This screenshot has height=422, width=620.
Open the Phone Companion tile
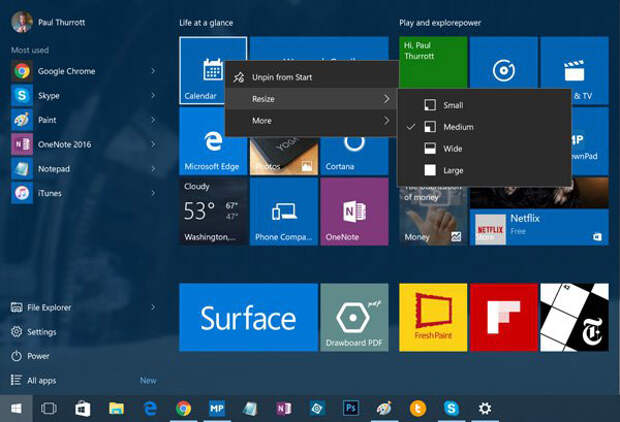click(x=284, y=212)
